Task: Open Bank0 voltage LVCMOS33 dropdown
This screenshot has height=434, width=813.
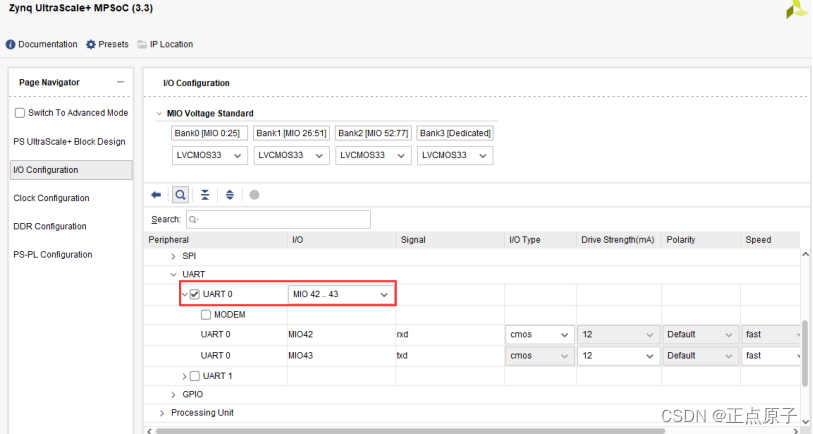Action: coord(209,156)
